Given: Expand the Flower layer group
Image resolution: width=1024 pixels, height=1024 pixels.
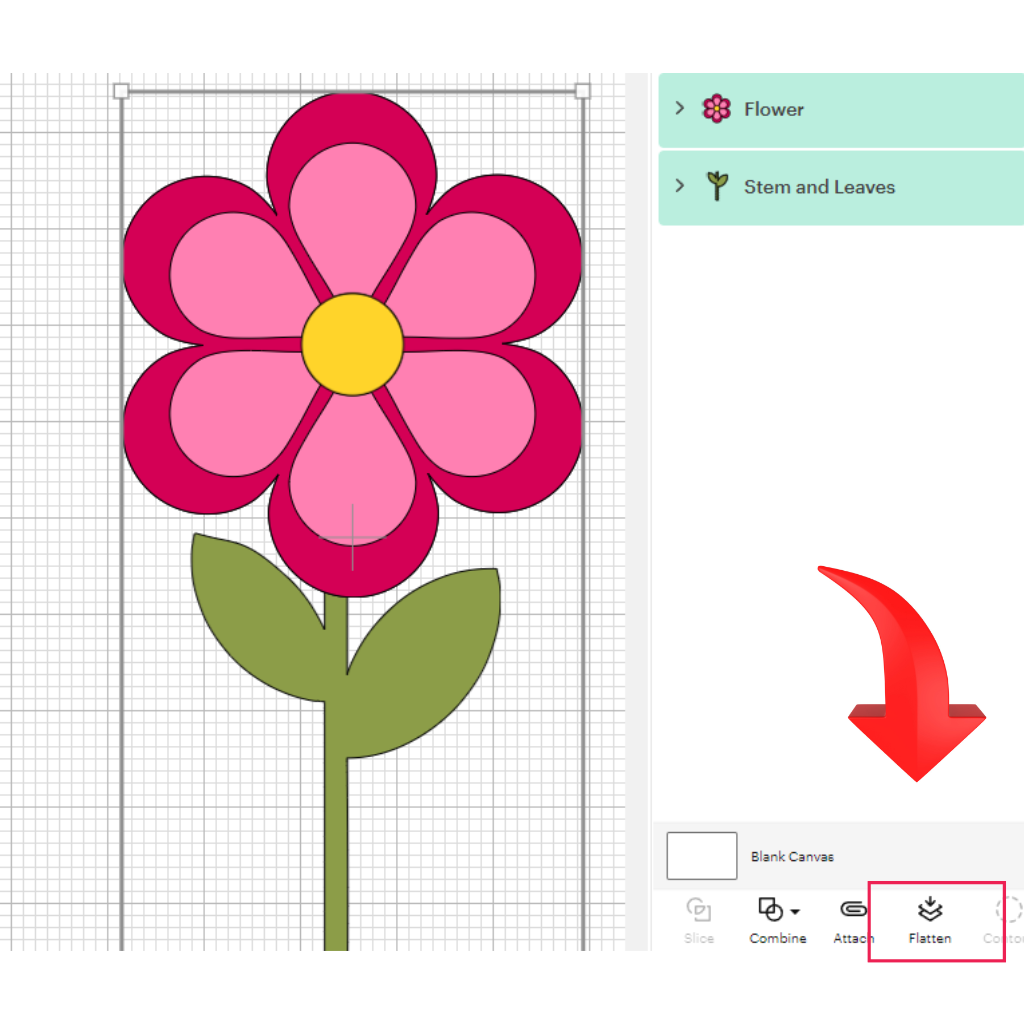Looking at the screenshot, I should click(x=680, y=108).
